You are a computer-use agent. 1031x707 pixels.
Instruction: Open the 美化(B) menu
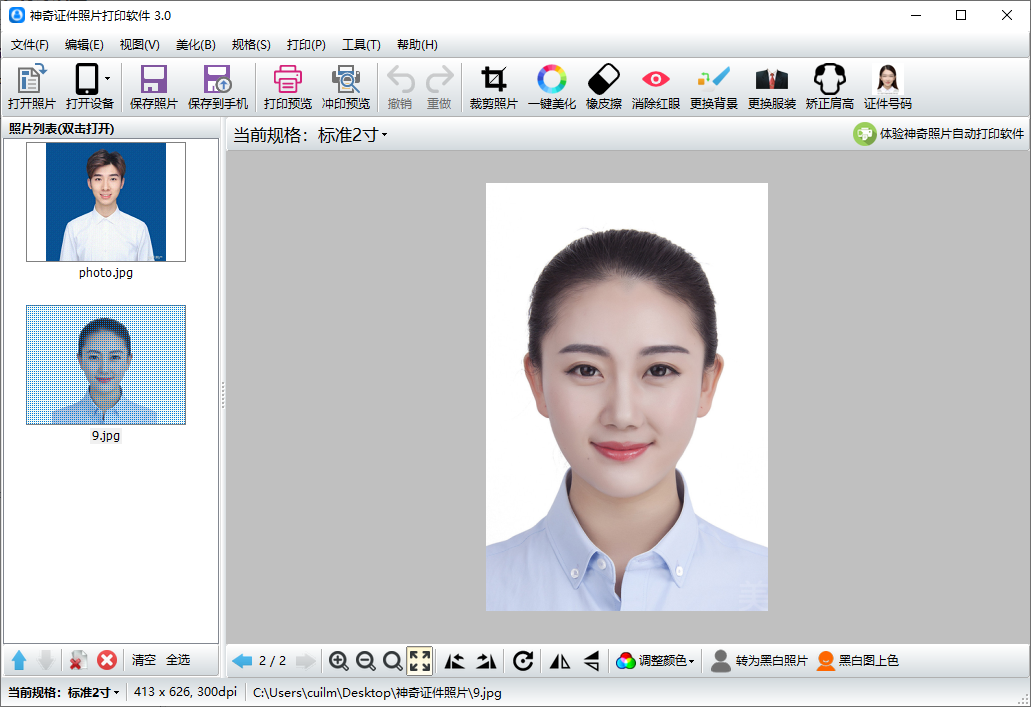[x=195, y=45]
